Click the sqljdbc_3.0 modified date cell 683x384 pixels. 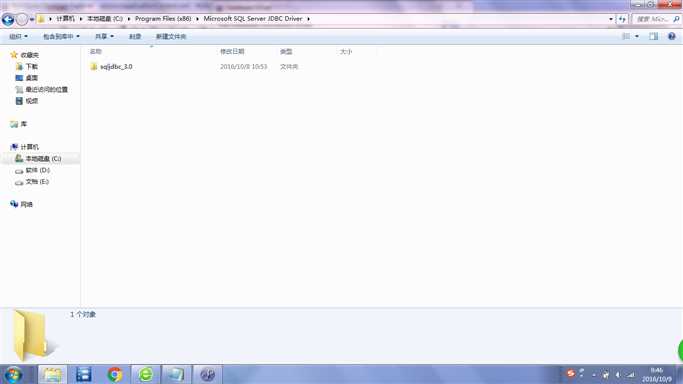(243, 67)
